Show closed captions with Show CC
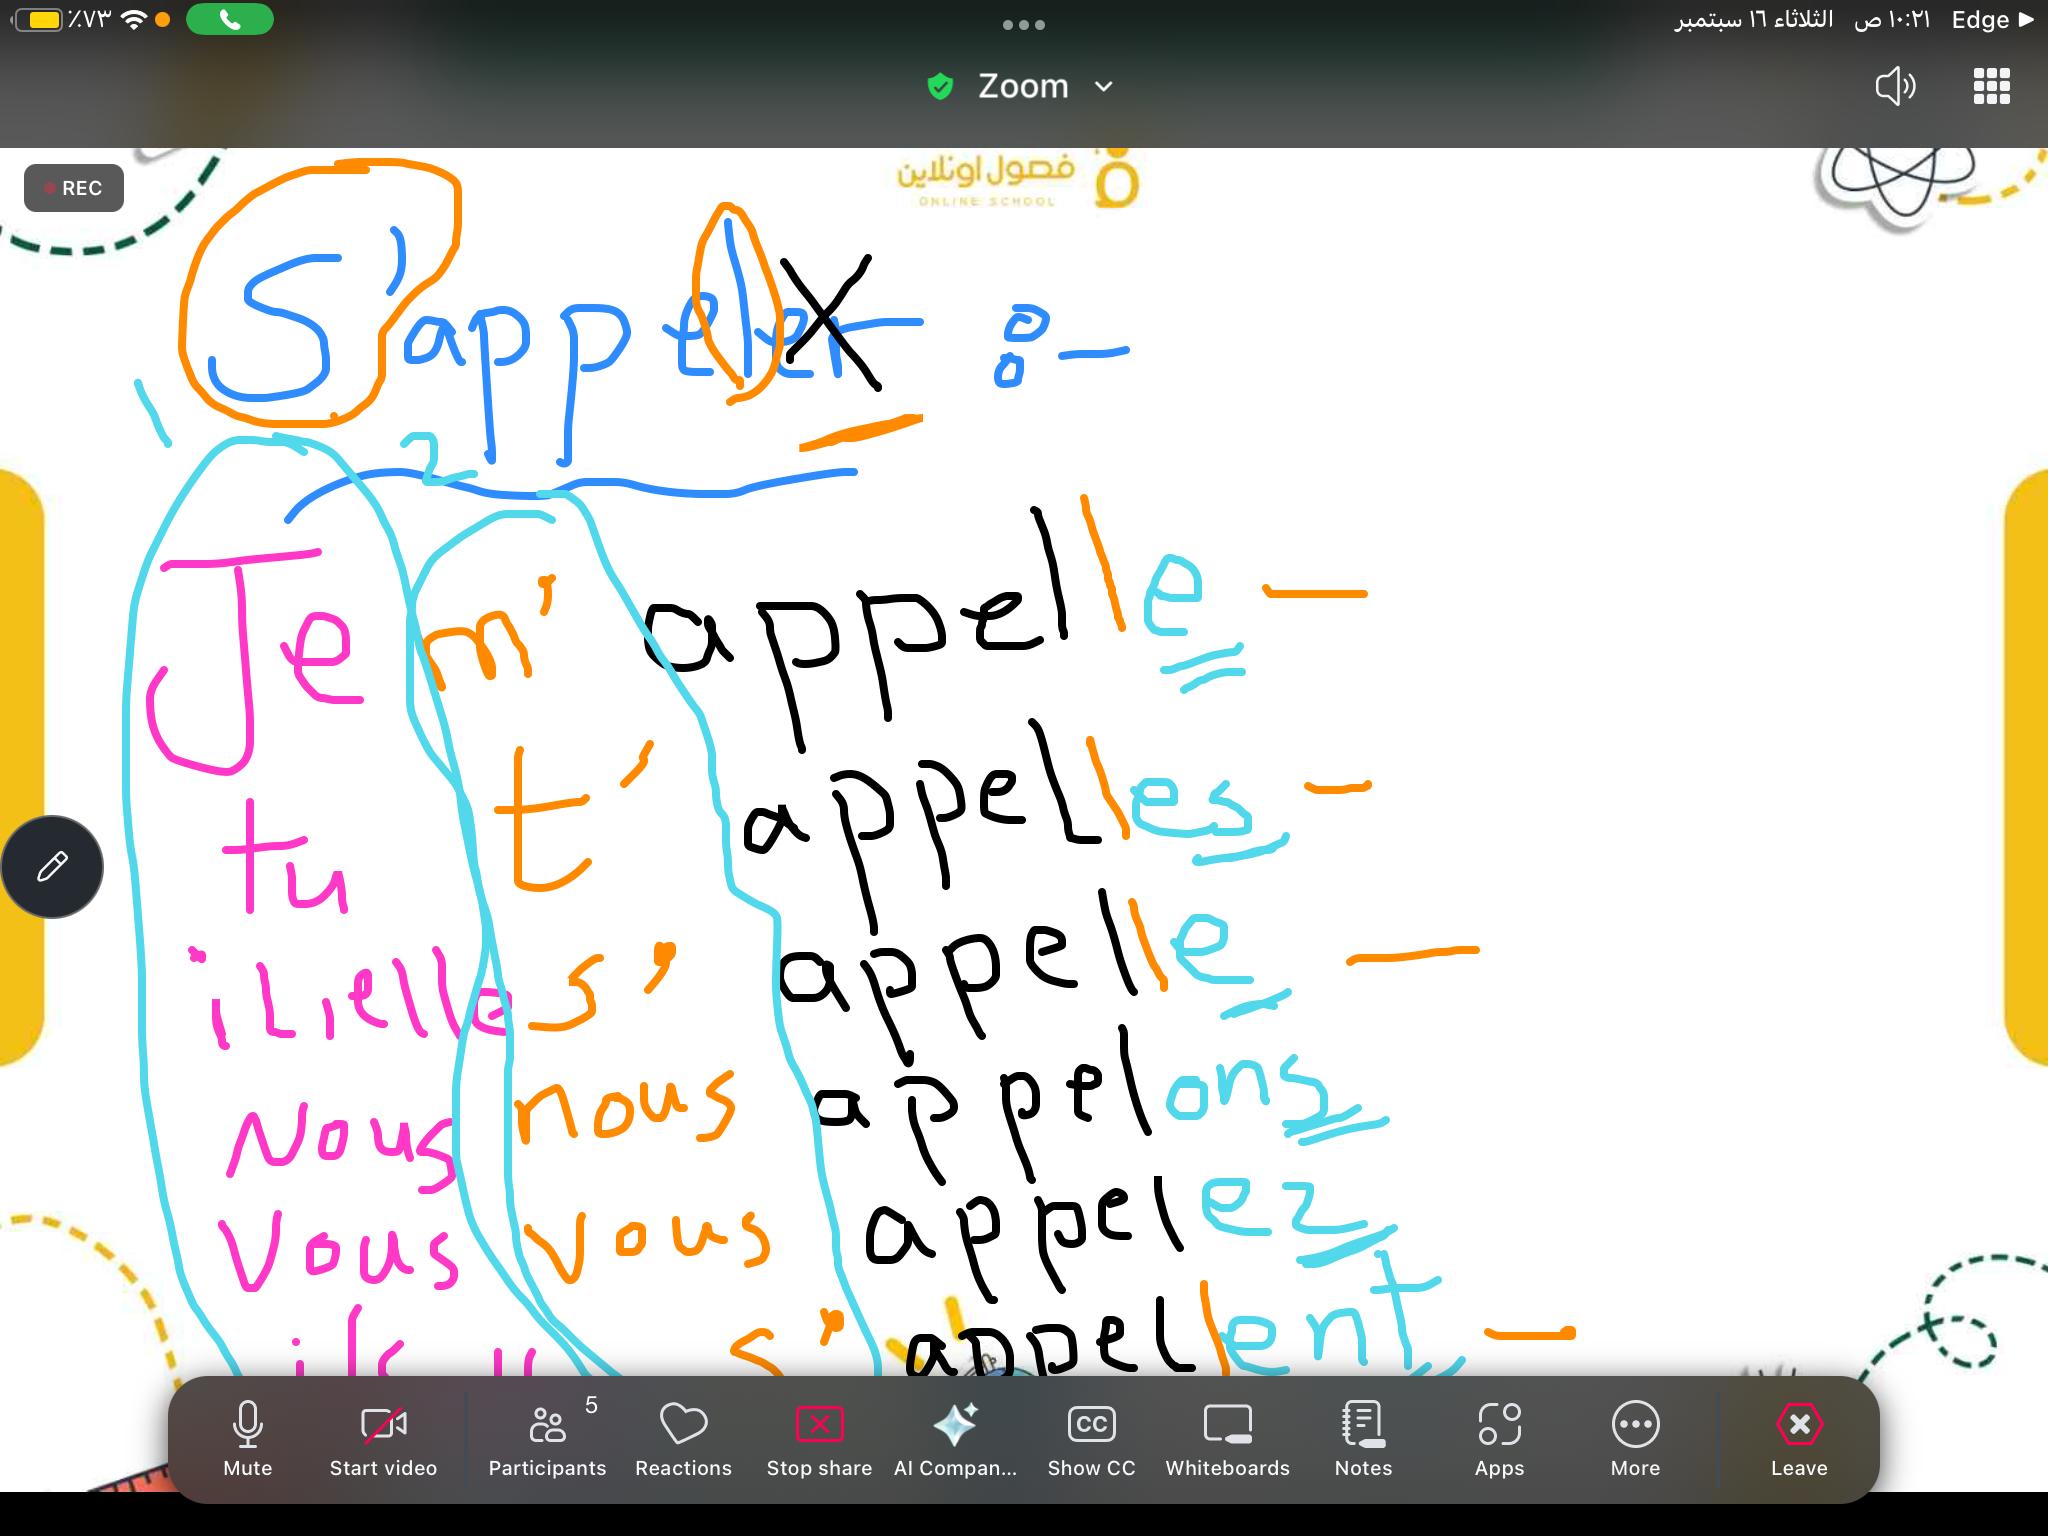The image size is (2048, 1536). [1091, 1438]
